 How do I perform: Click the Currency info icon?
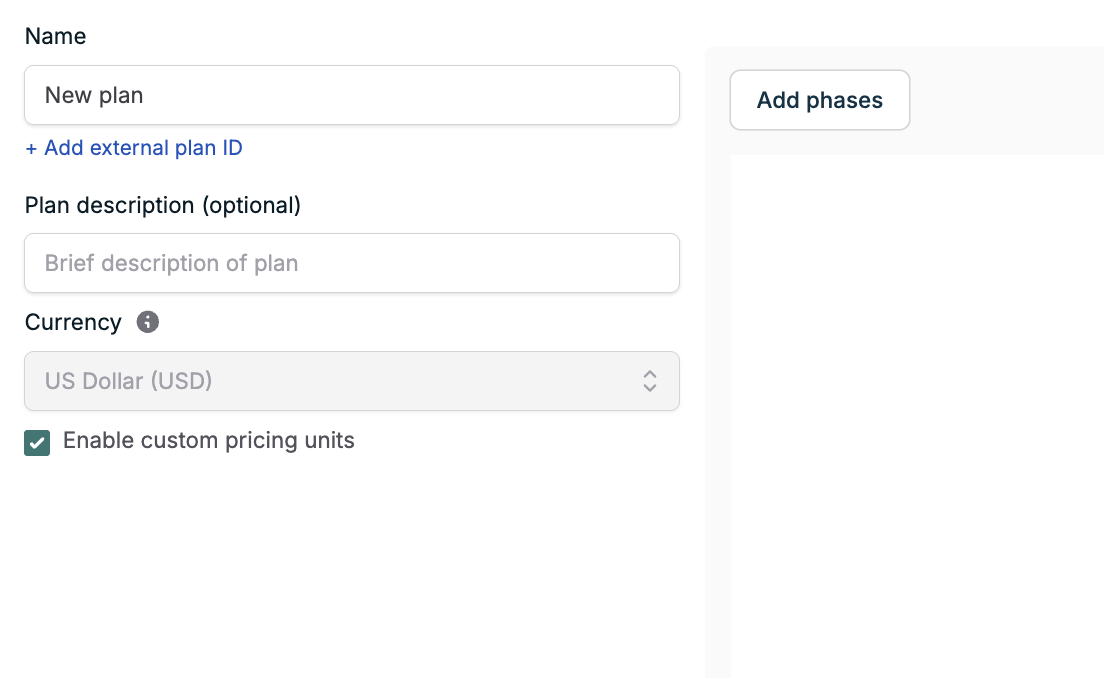pyautogui.click(x=148, y=322)
